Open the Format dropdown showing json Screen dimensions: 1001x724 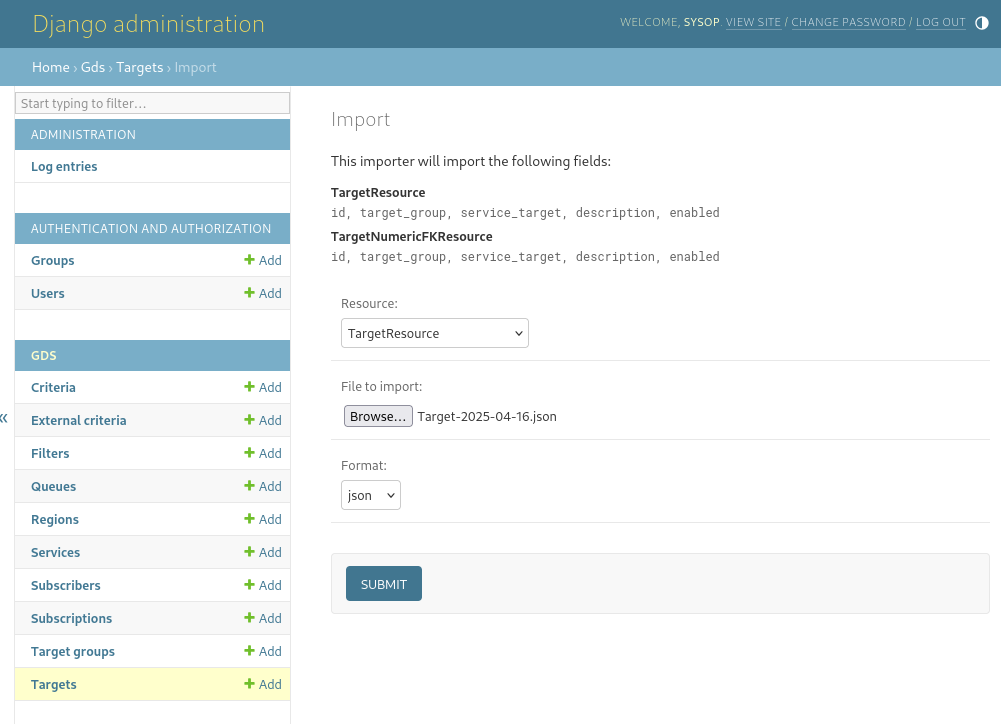(x=371, y=495)
